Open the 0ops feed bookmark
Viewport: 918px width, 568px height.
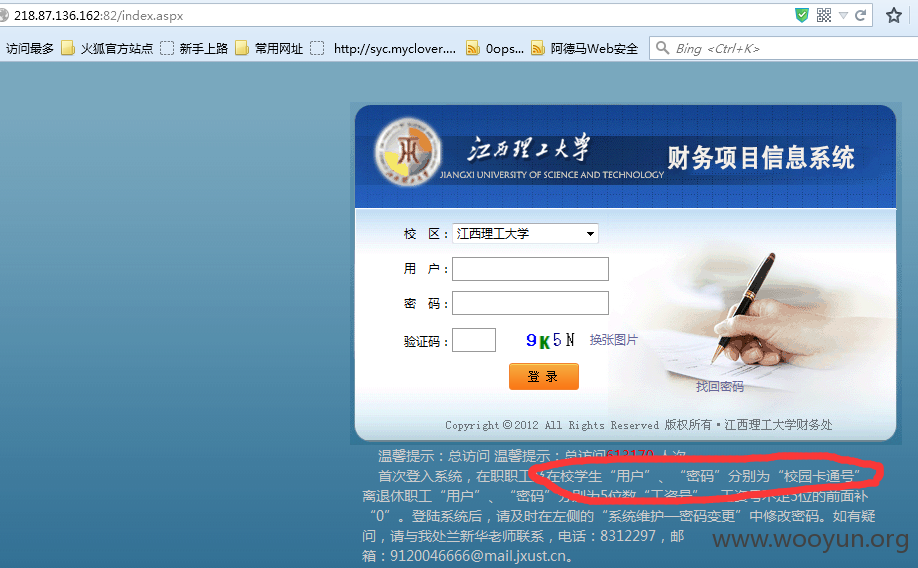[x=495, y=49]
